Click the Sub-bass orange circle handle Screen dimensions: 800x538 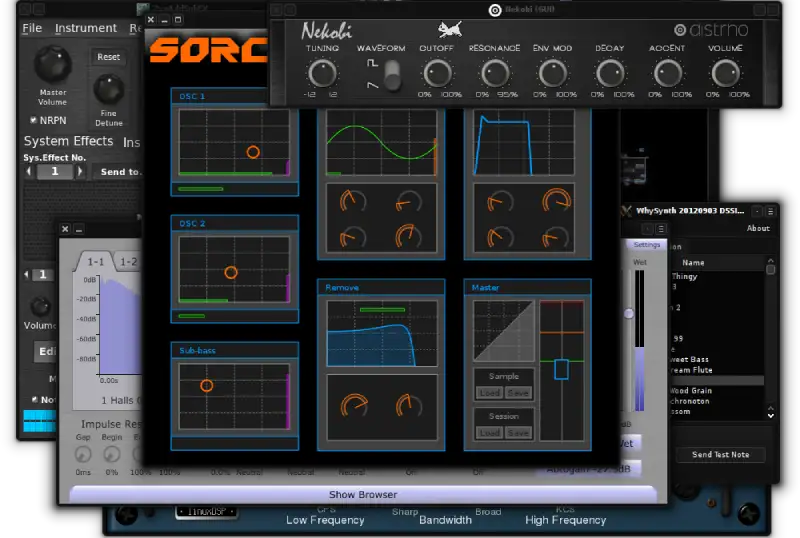[x=206, y=385]
